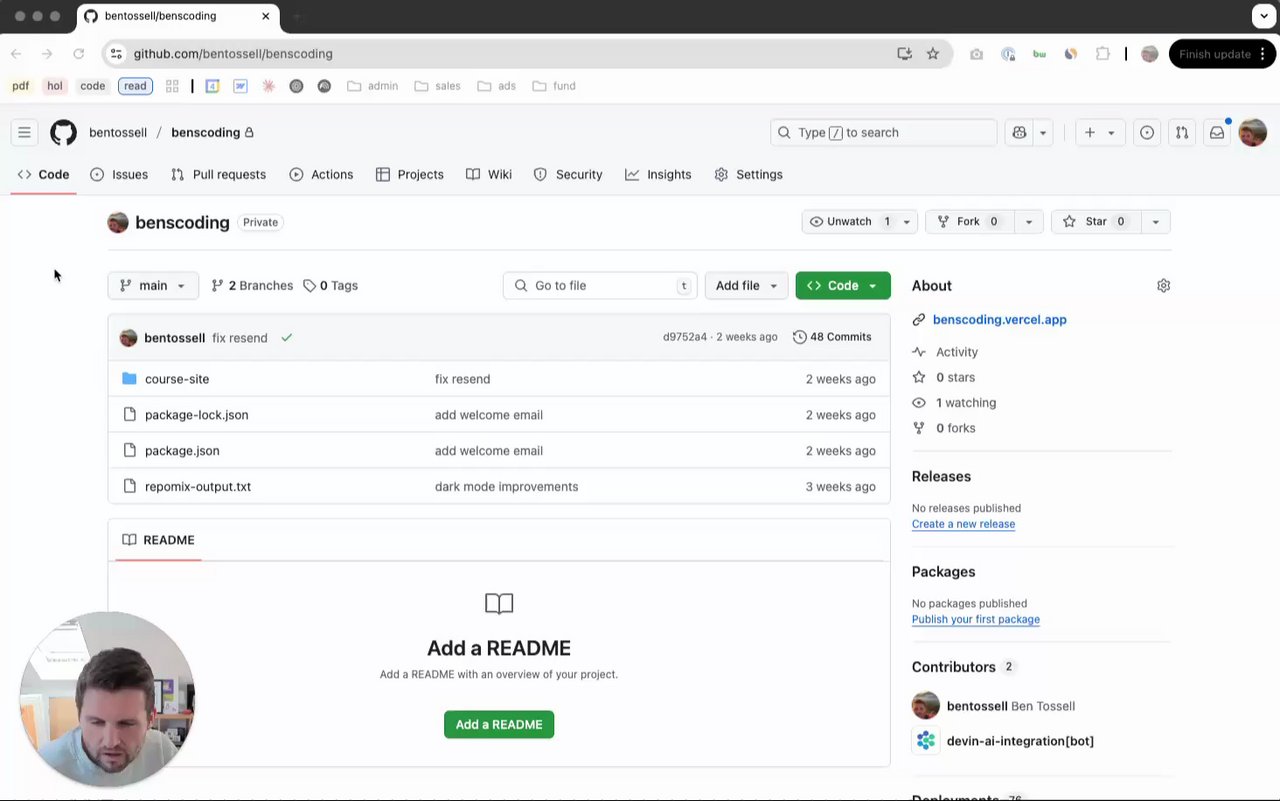1280x801 pixels.
Task: View the 2 Branches link
Action: coord(252,285)
